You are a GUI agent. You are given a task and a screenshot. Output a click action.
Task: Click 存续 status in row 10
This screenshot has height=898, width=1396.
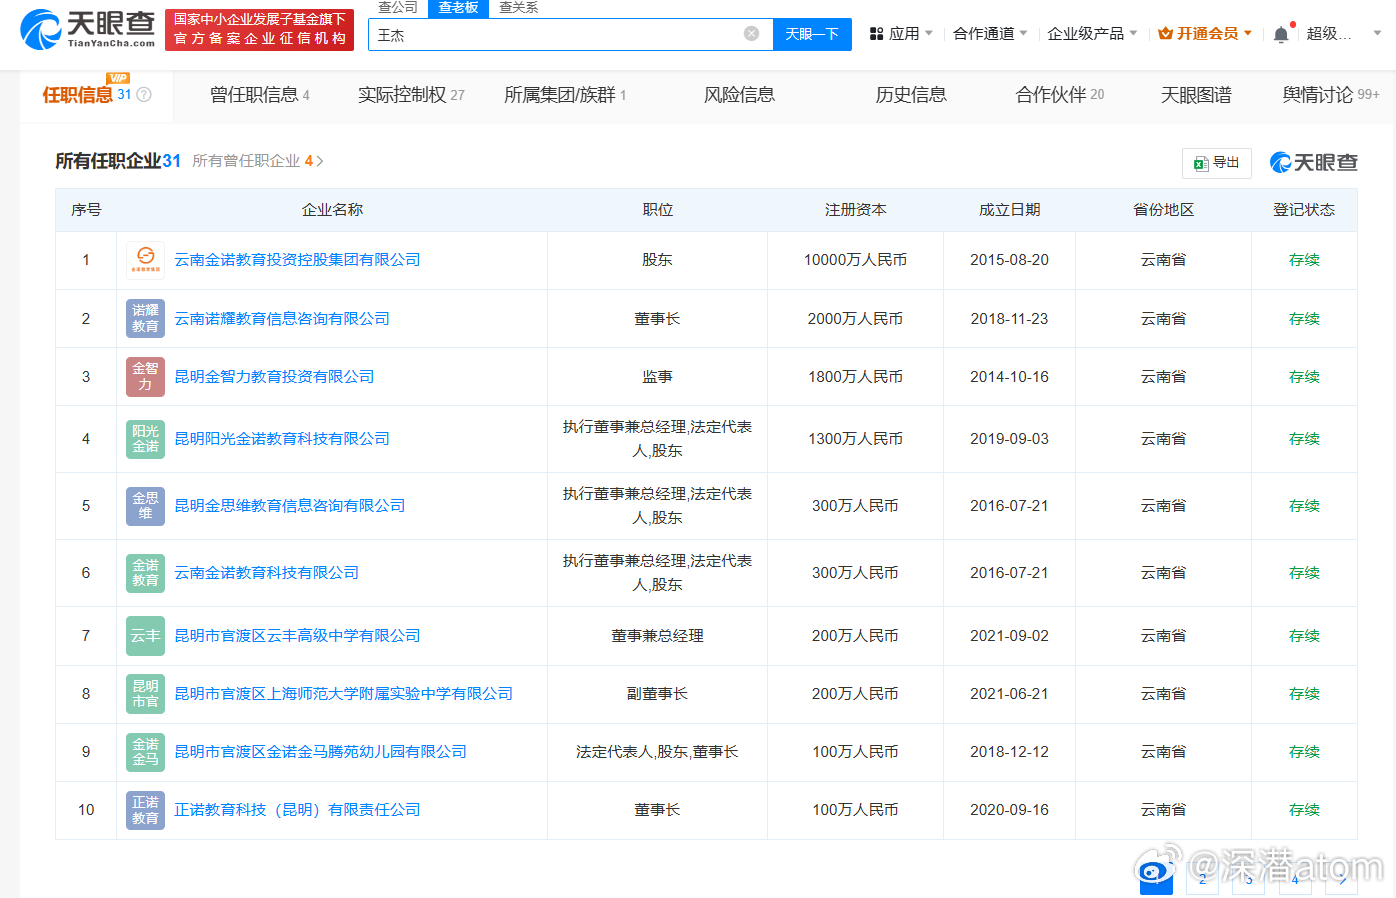[1304, 810]
